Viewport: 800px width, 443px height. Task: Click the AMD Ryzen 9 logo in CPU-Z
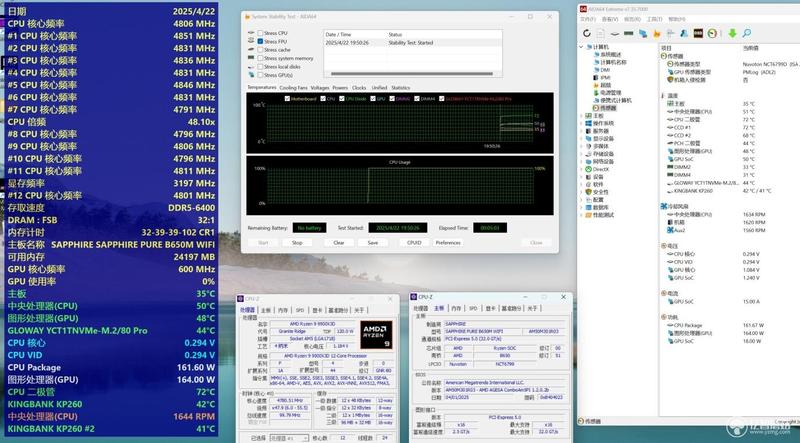pos(376,335)
